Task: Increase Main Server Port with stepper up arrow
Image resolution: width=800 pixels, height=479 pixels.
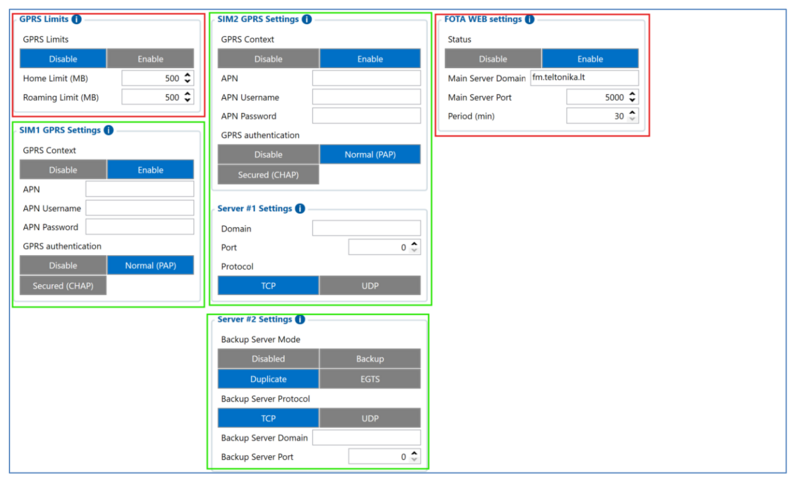Action: pyautogui.click(x=632, y=93)
